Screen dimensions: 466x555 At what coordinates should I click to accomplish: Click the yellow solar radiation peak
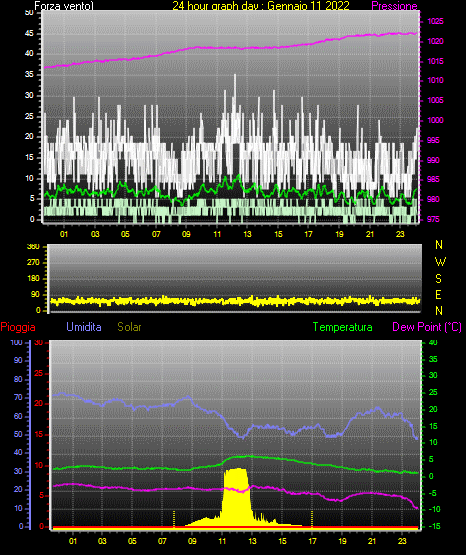[236, 496]
